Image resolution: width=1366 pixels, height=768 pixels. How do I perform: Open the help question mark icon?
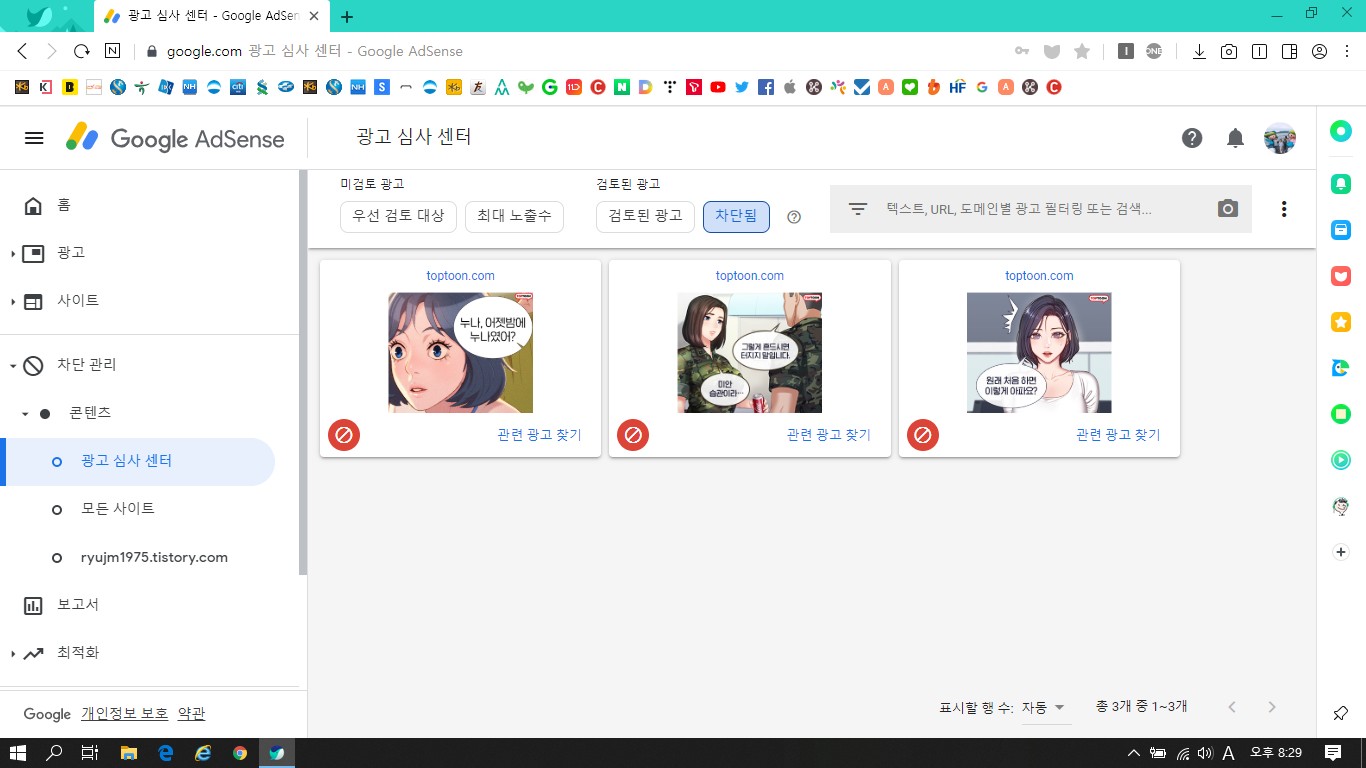pyautogui.click(x=1192, y=138)
